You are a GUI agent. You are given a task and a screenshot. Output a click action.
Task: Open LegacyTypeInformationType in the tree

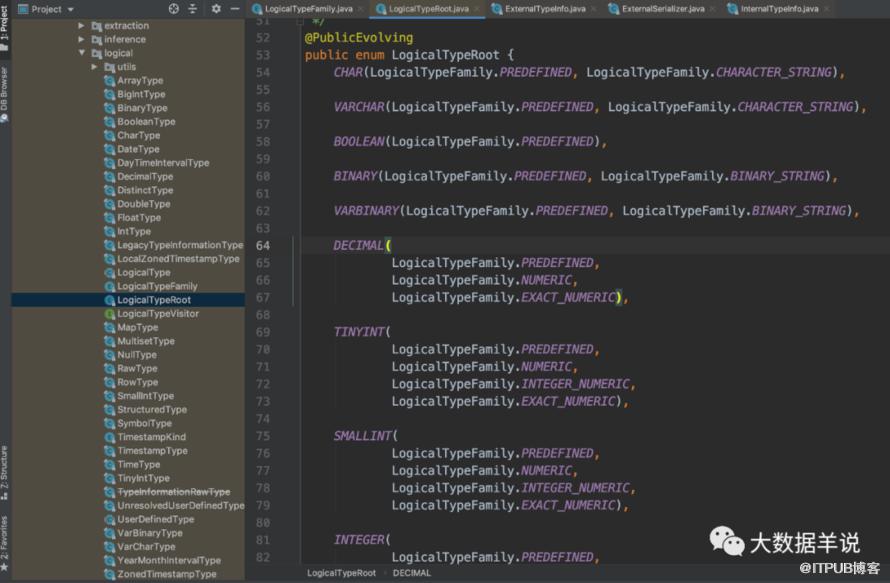[x=180, y=245]
